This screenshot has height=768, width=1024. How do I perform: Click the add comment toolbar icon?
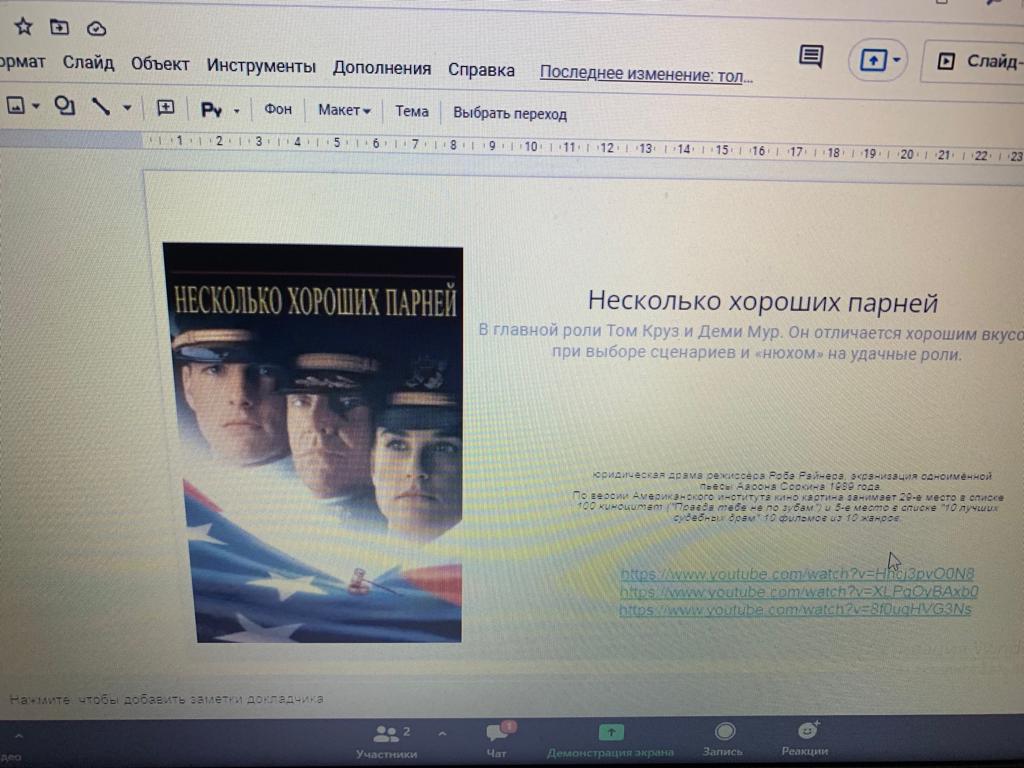coord(165,108)
